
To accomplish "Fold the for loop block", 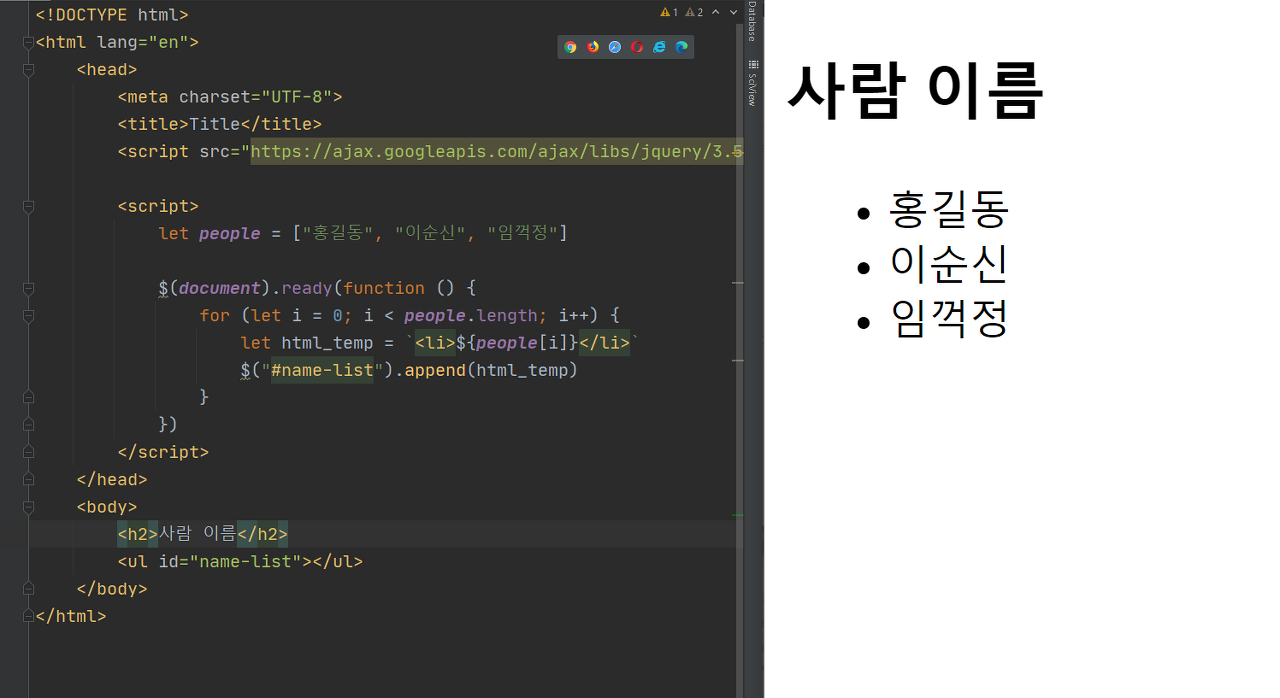I will tap(28, 315).
